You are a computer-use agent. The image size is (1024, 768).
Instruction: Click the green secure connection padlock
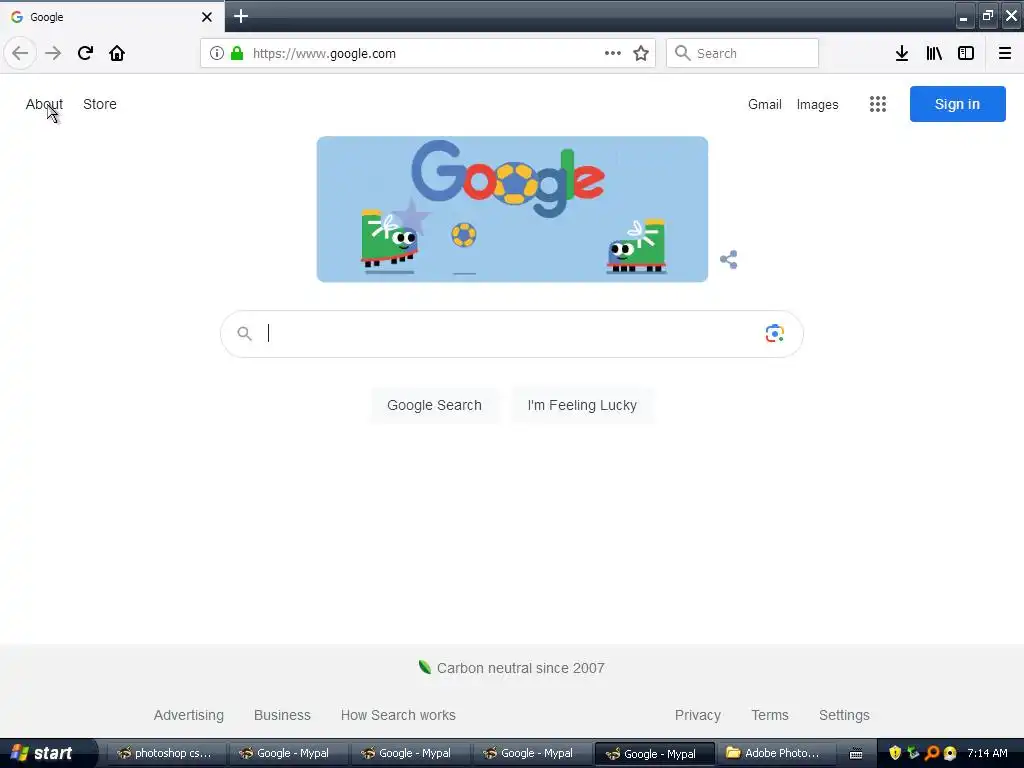click(x=237, y=53)
